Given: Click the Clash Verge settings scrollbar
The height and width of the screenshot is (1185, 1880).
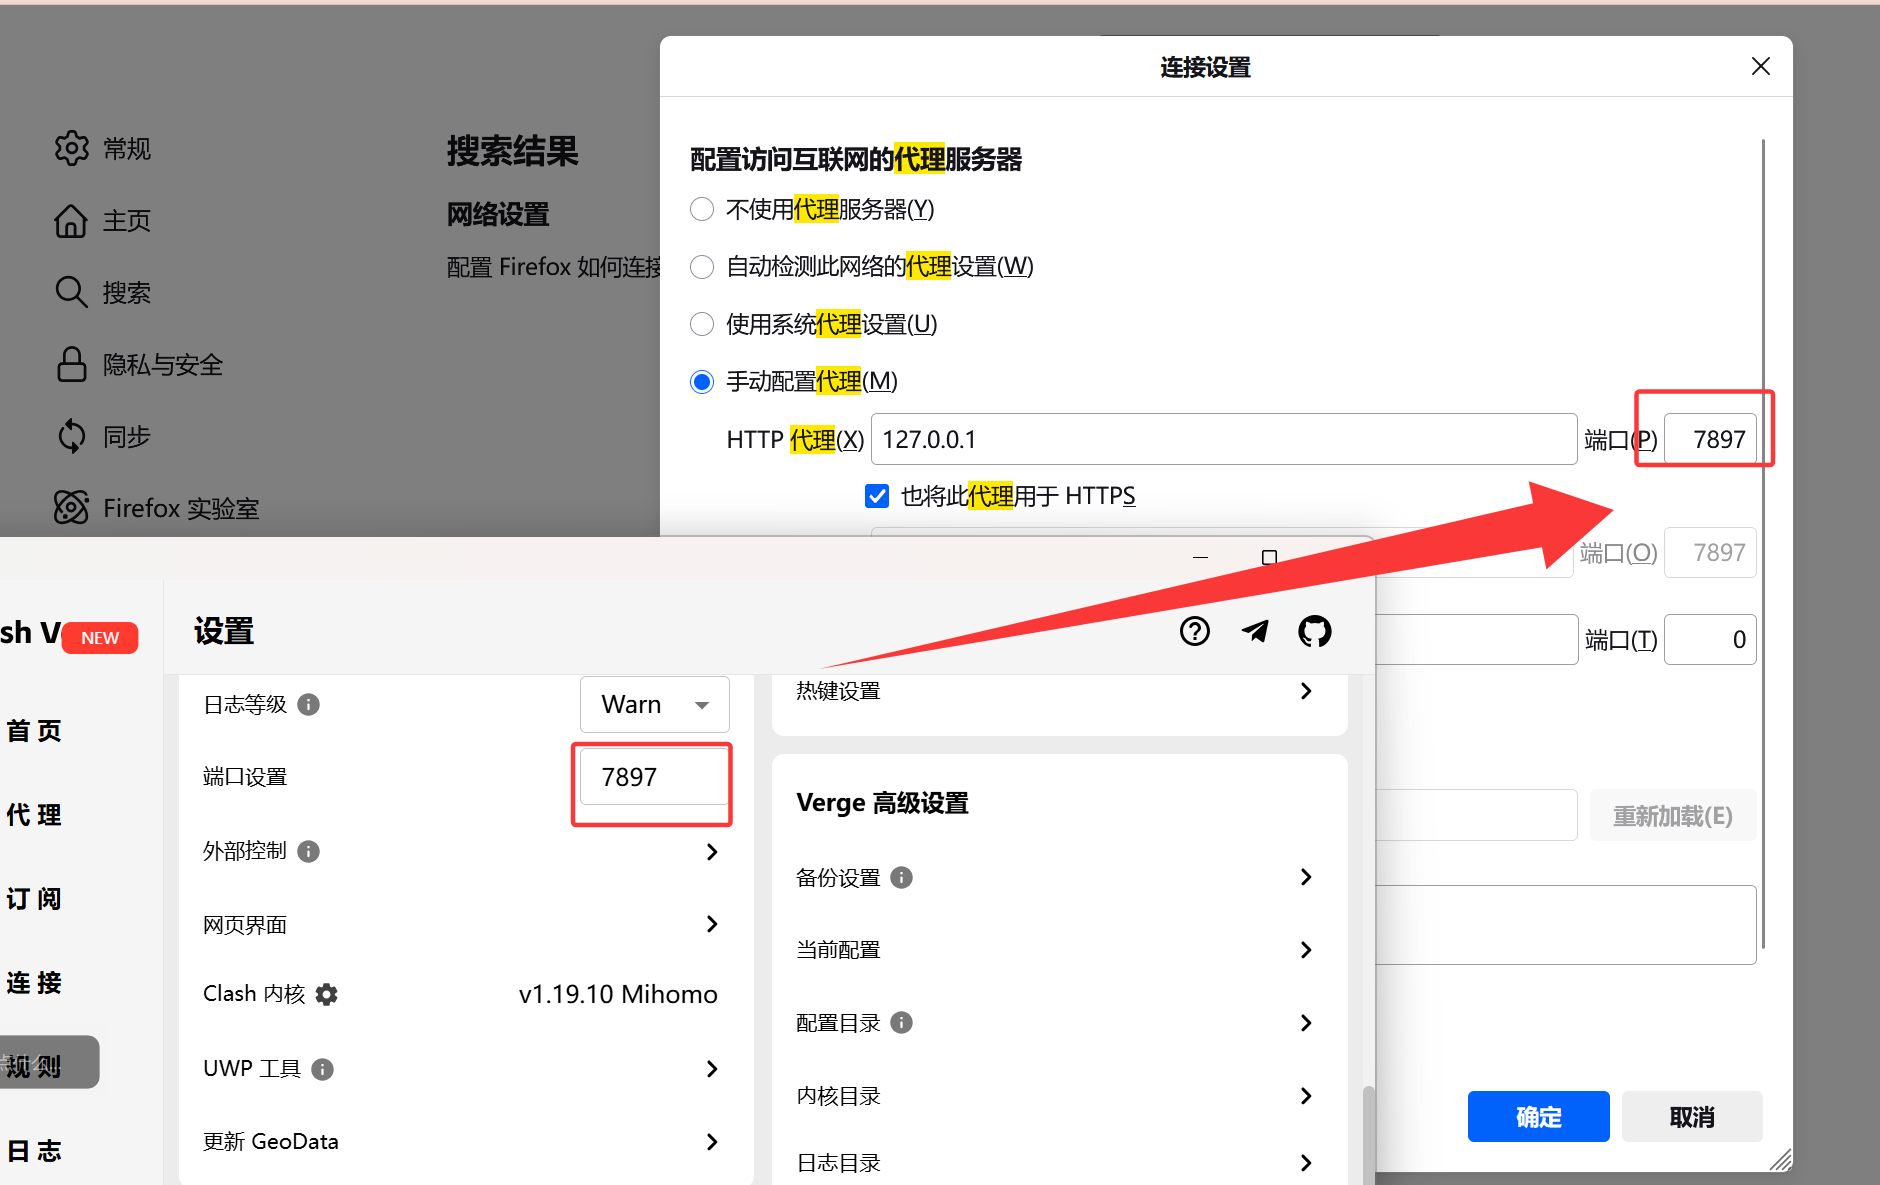Looking at the screenshot, I should click(1368, 1135).
